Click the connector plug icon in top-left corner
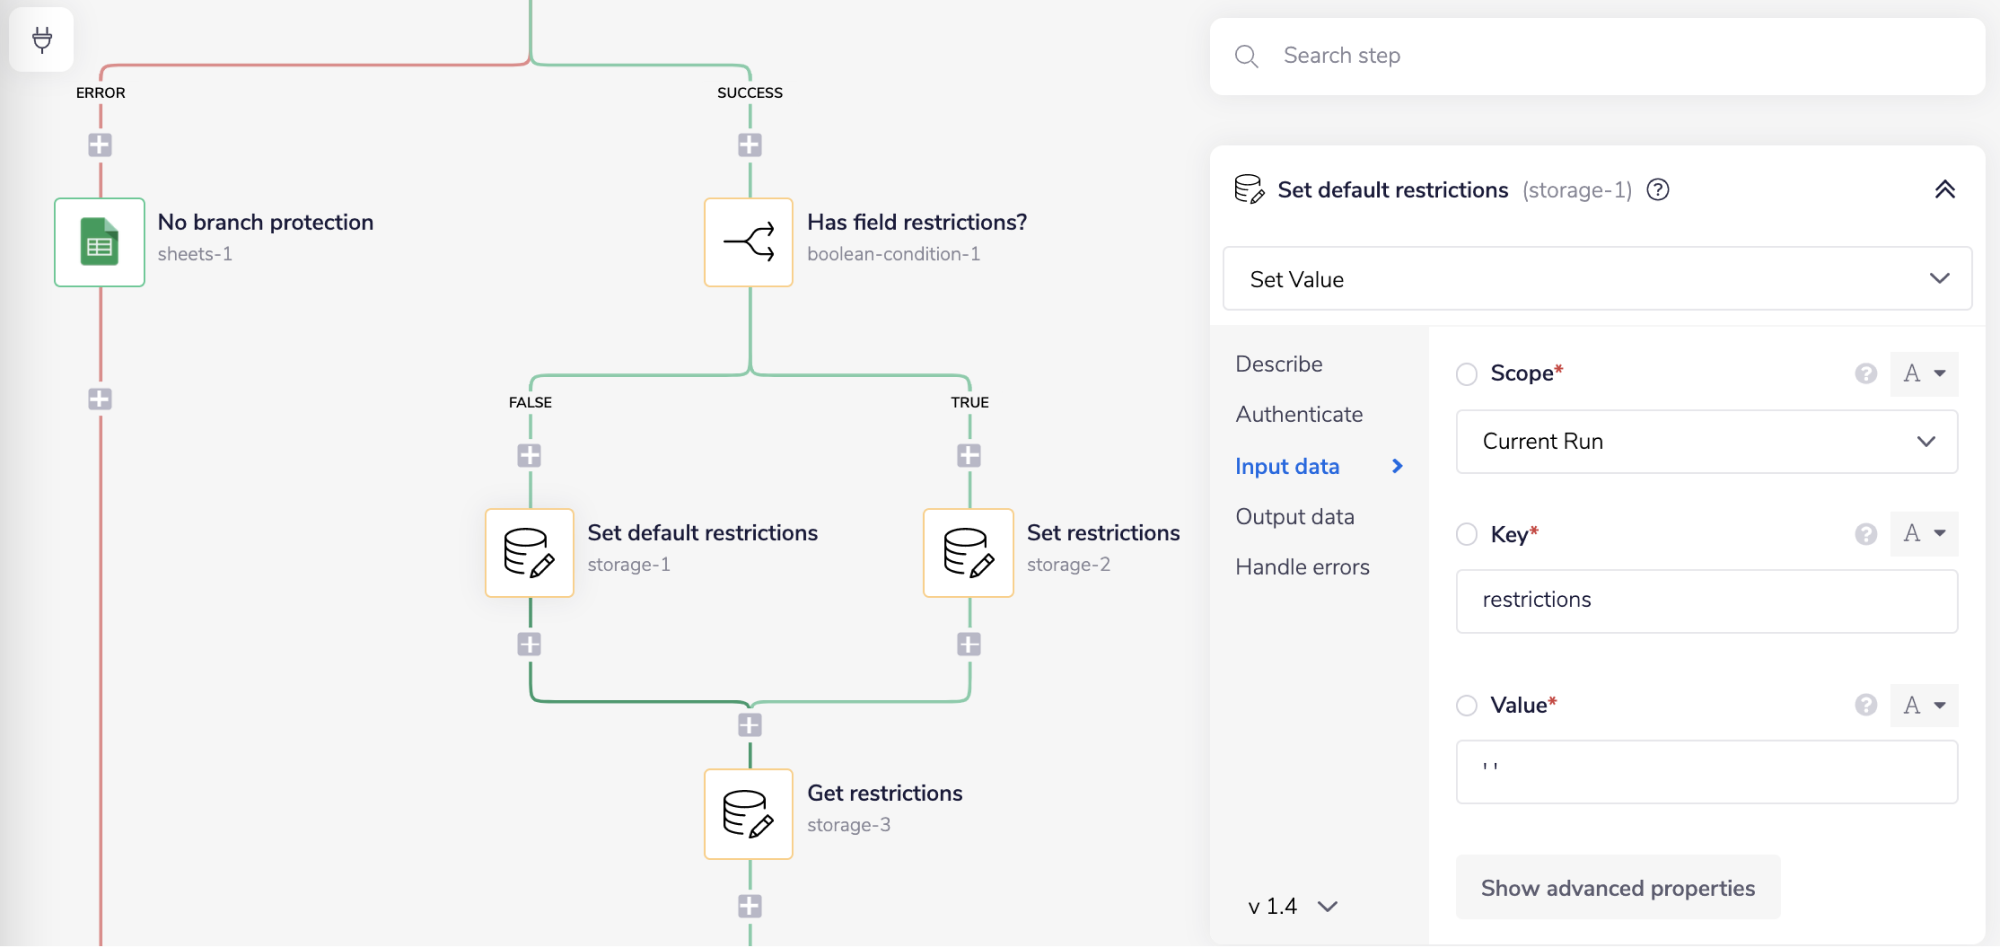 point(41,39)
